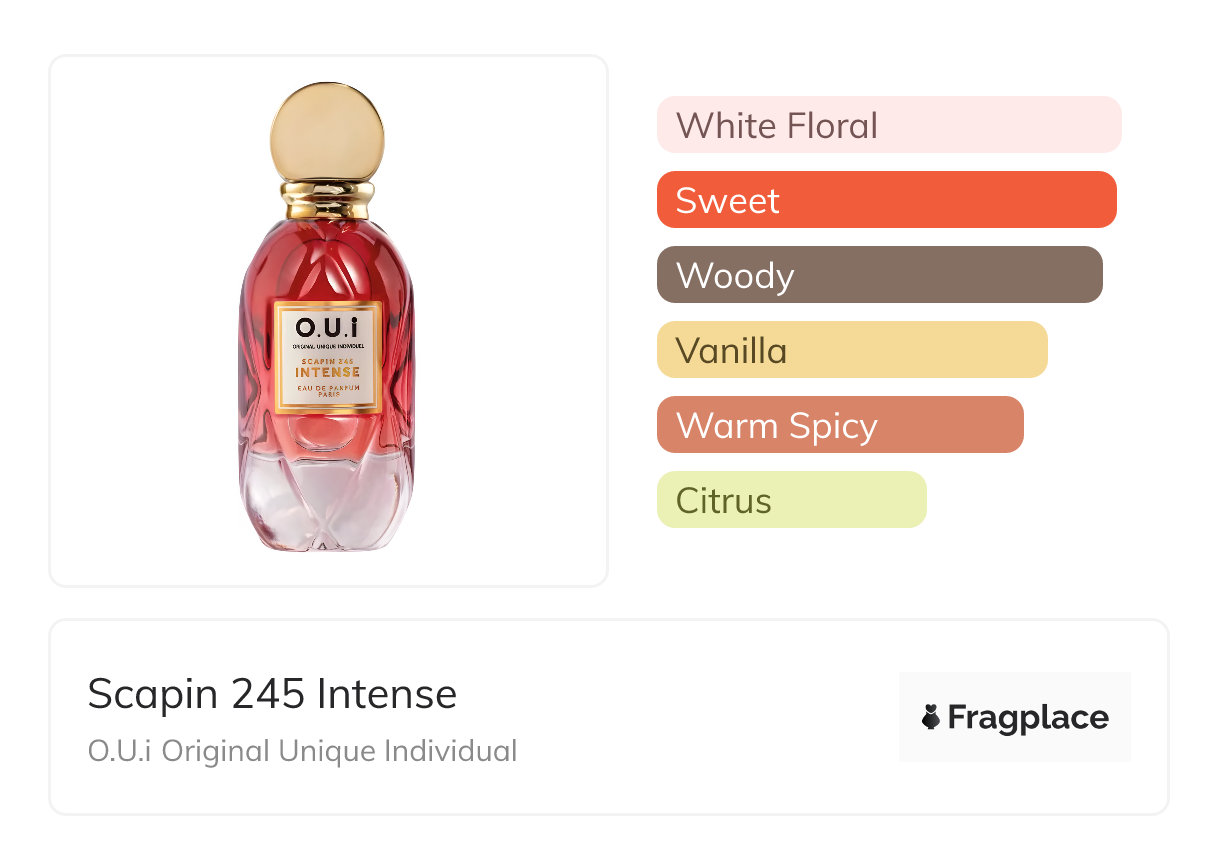The height and width of the screenshot is (864, 1218).
Task: Click the O.U.i logo on bottle label
Action: (327, 327)
